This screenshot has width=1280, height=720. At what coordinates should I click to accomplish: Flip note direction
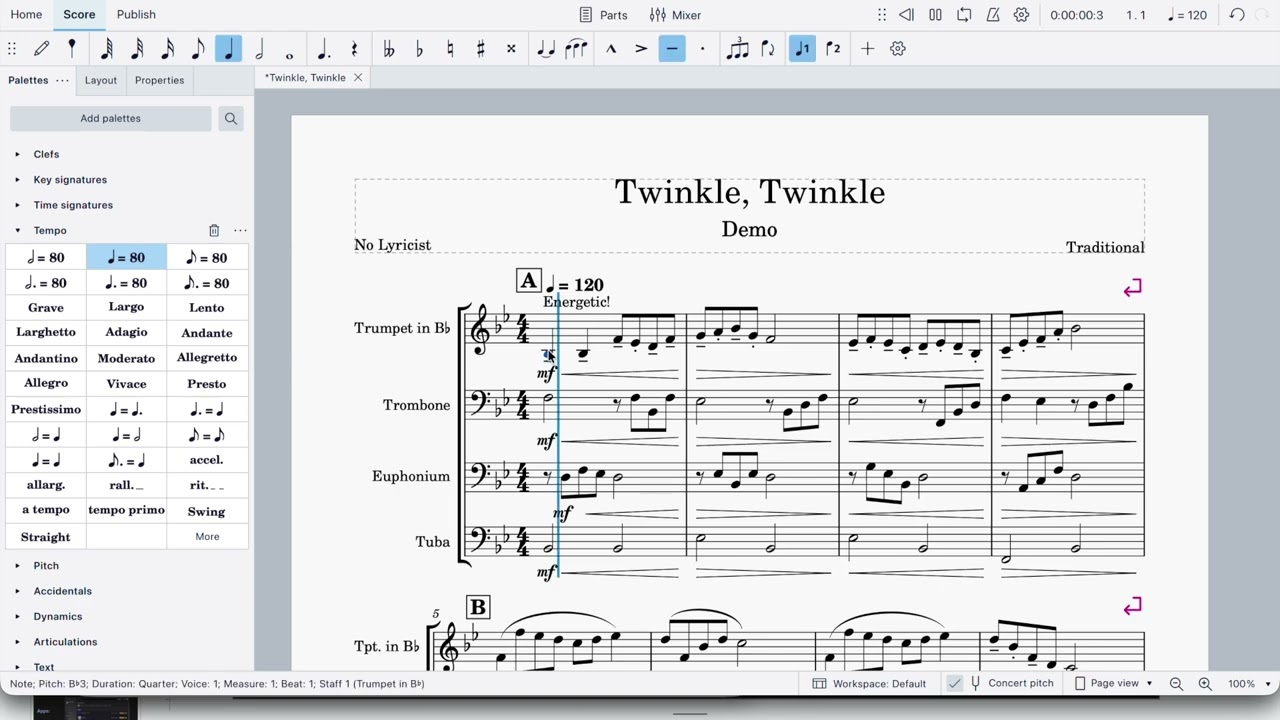click(x=768, y=48)
